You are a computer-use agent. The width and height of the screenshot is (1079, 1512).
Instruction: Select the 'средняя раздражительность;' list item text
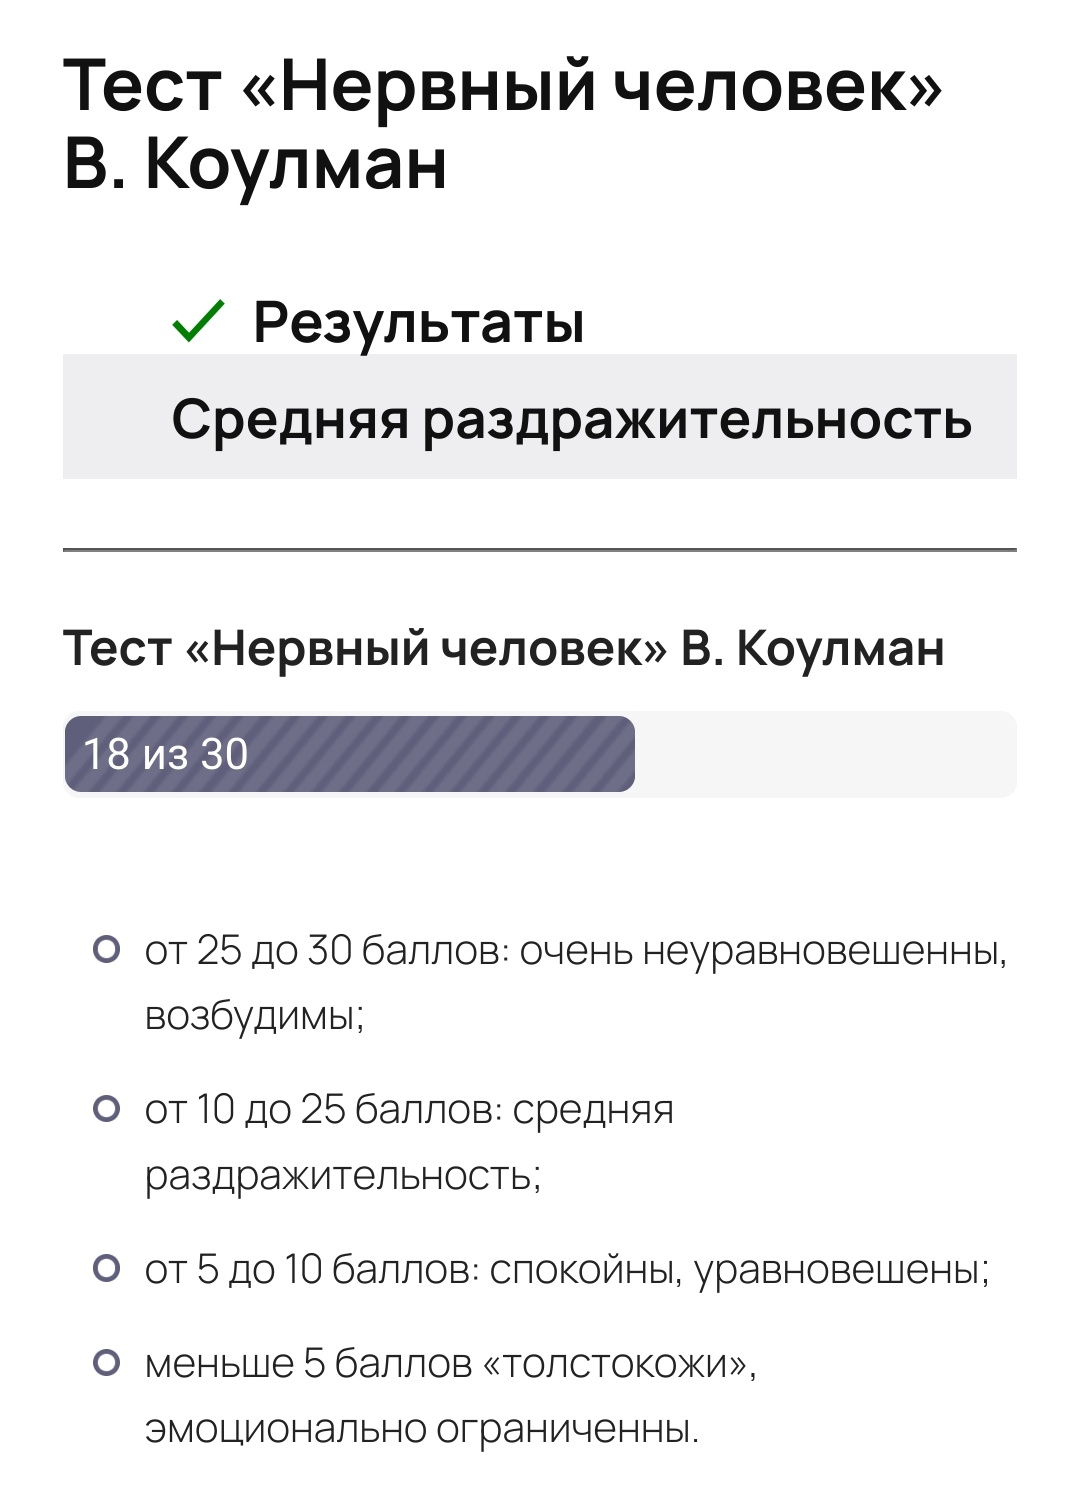(409, 1142)
